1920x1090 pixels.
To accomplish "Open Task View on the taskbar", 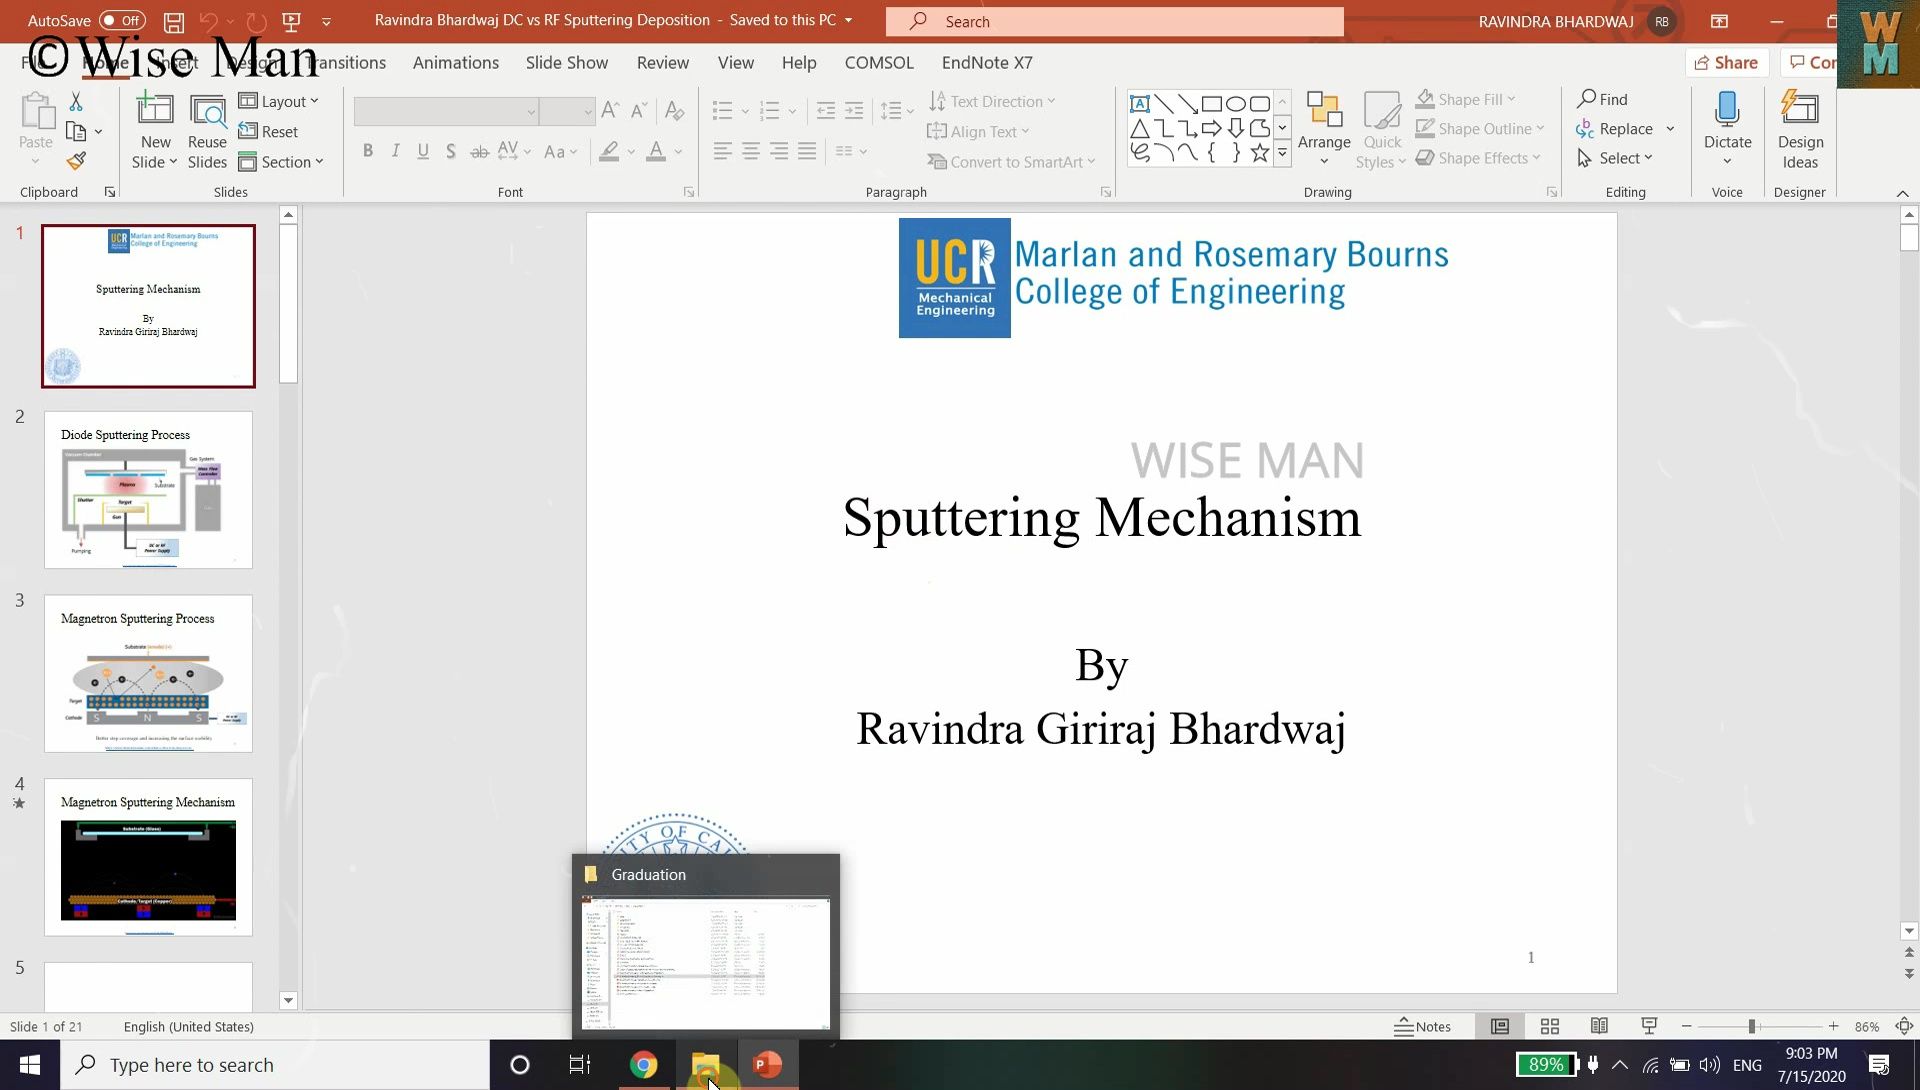I will tap(580, 1065).
